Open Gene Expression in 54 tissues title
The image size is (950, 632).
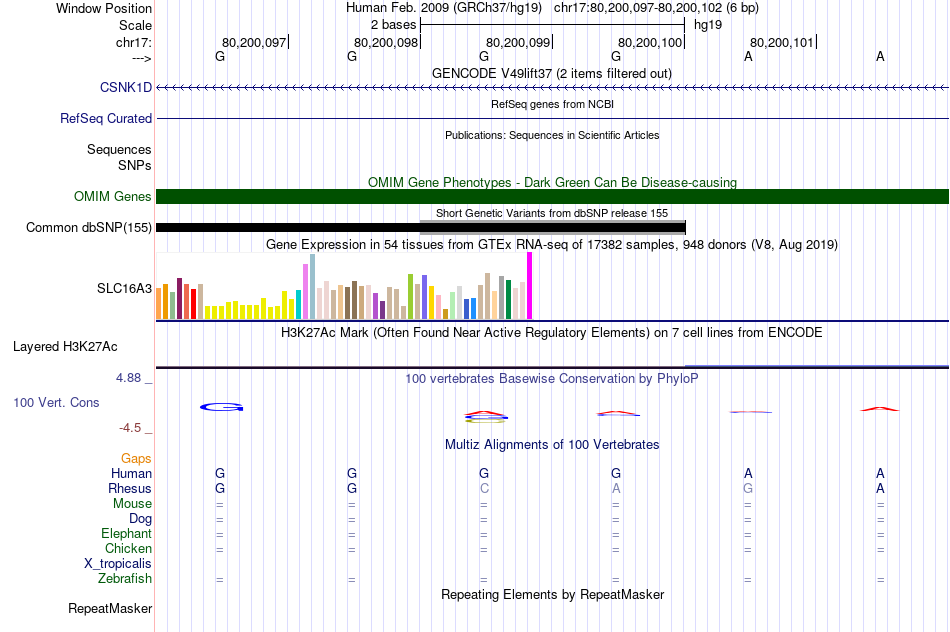[552, 245]
